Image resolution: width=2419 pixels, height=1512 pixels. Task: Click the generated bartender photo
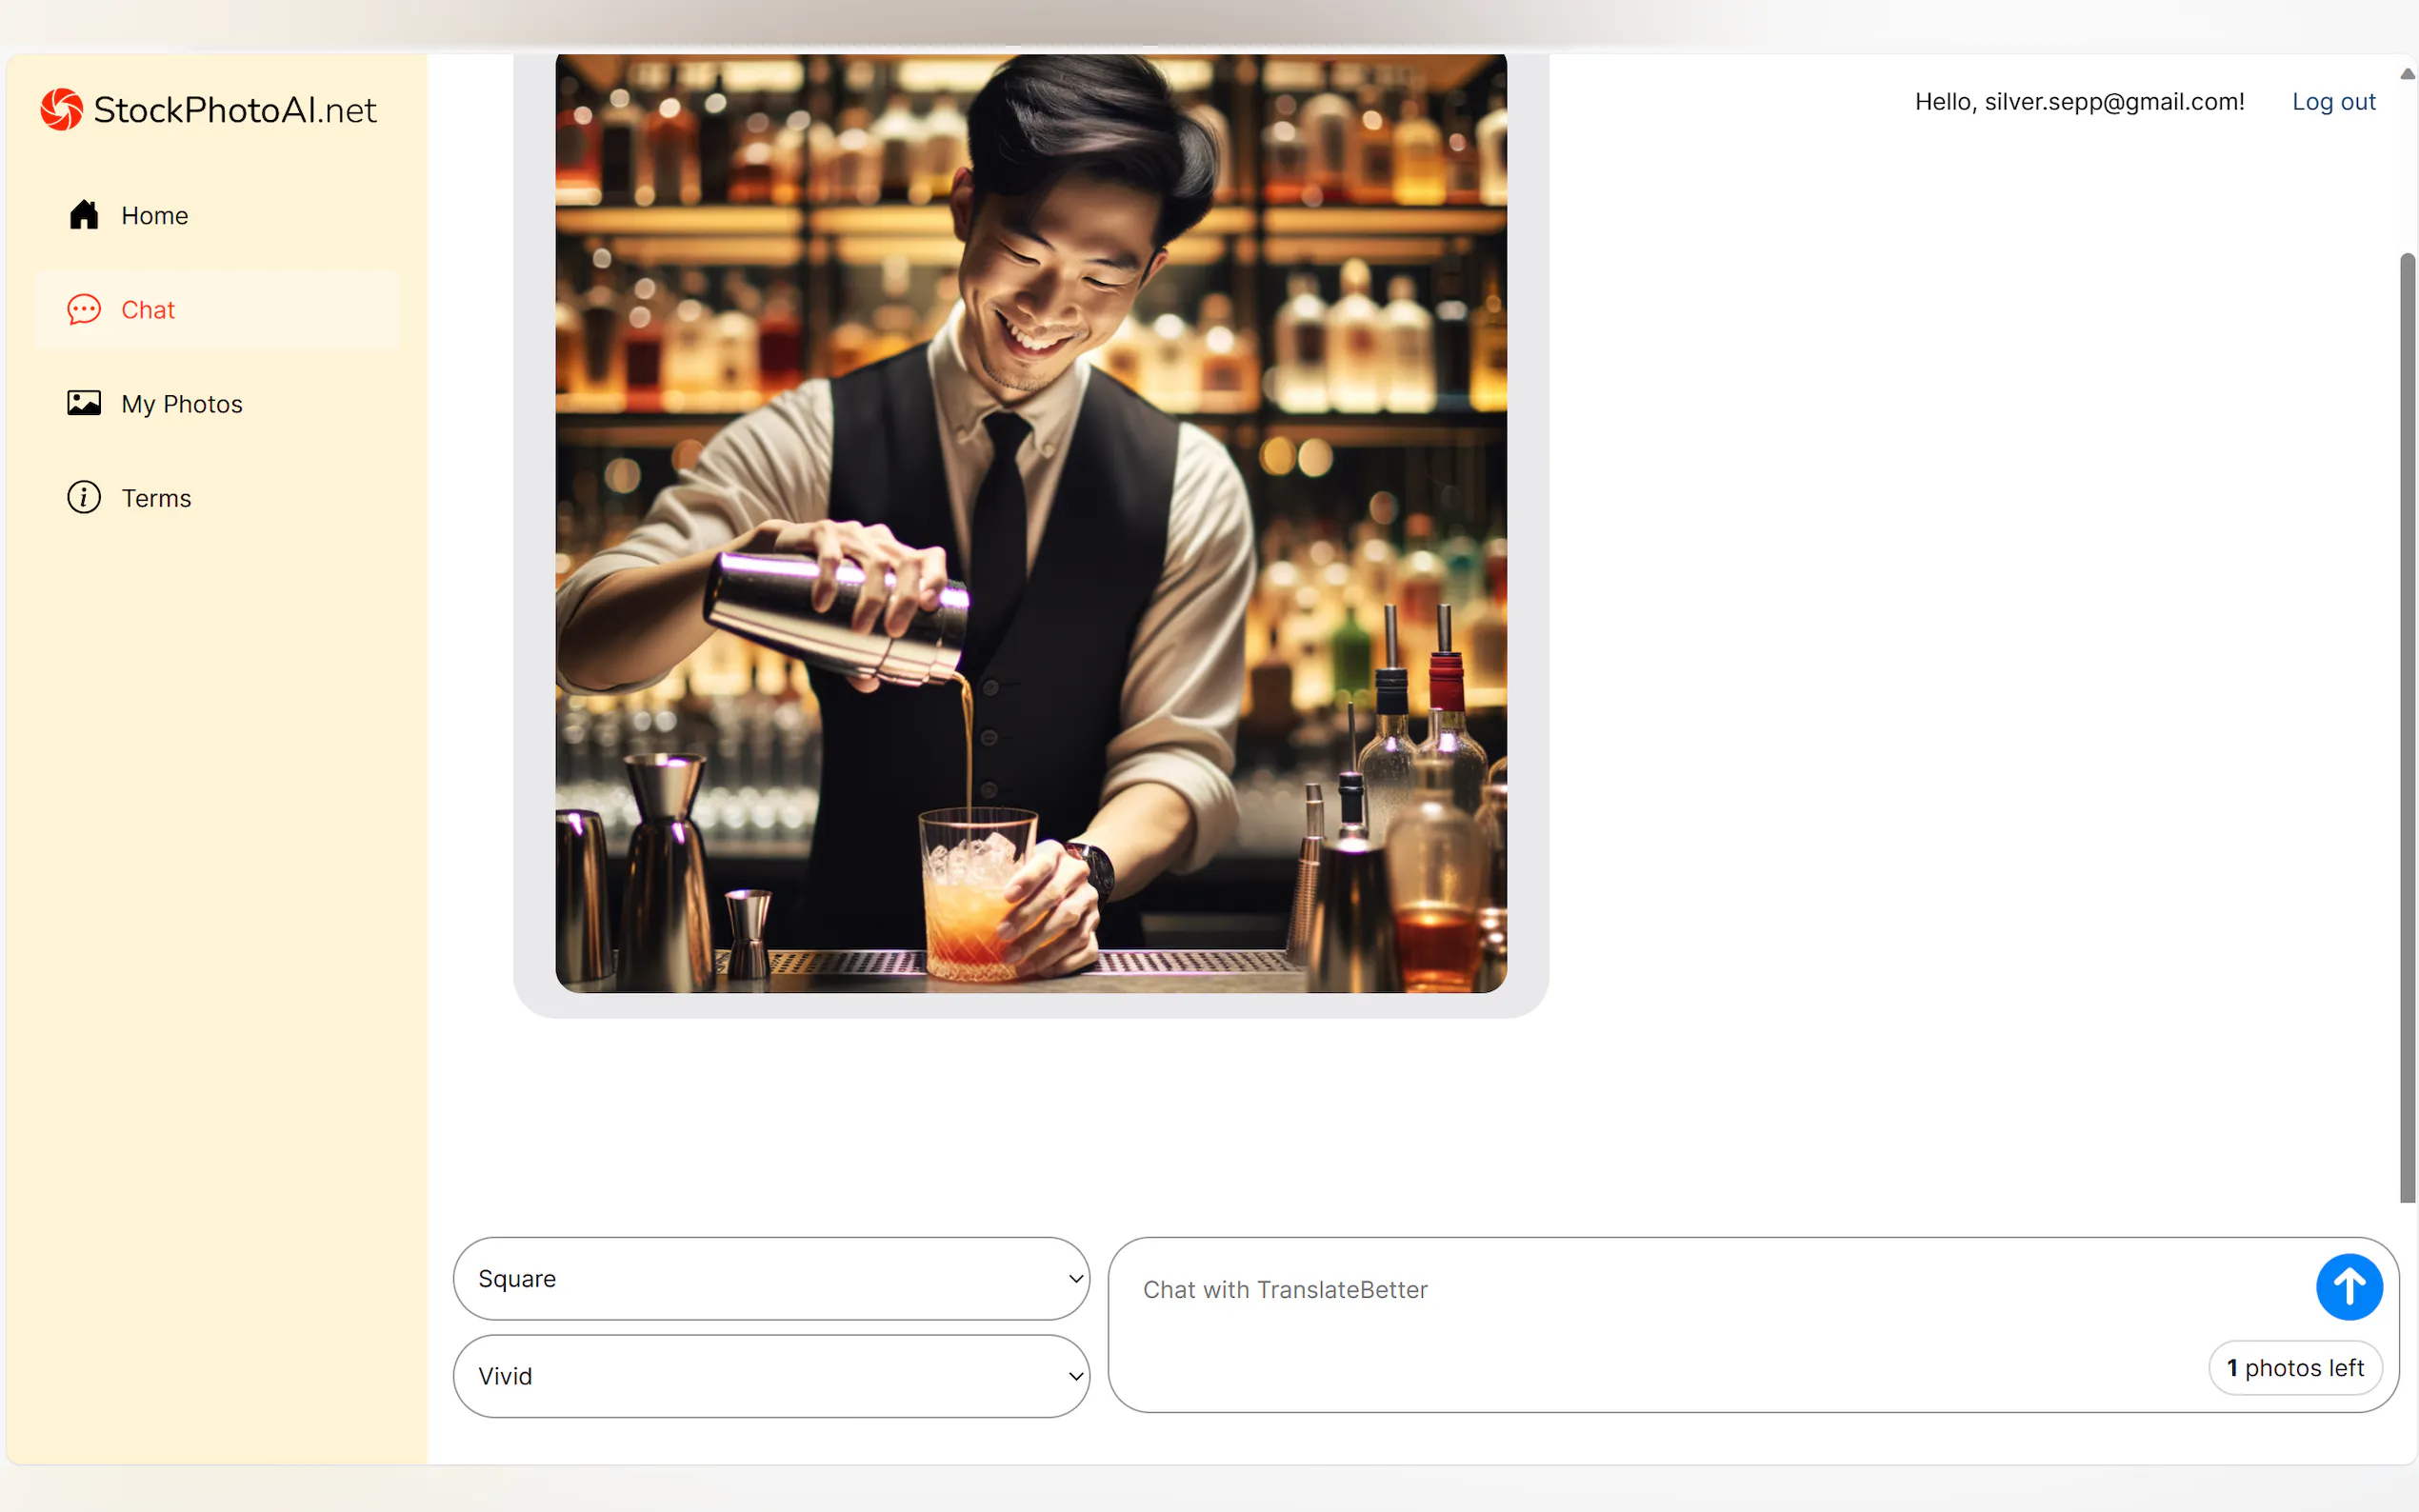1031,523
